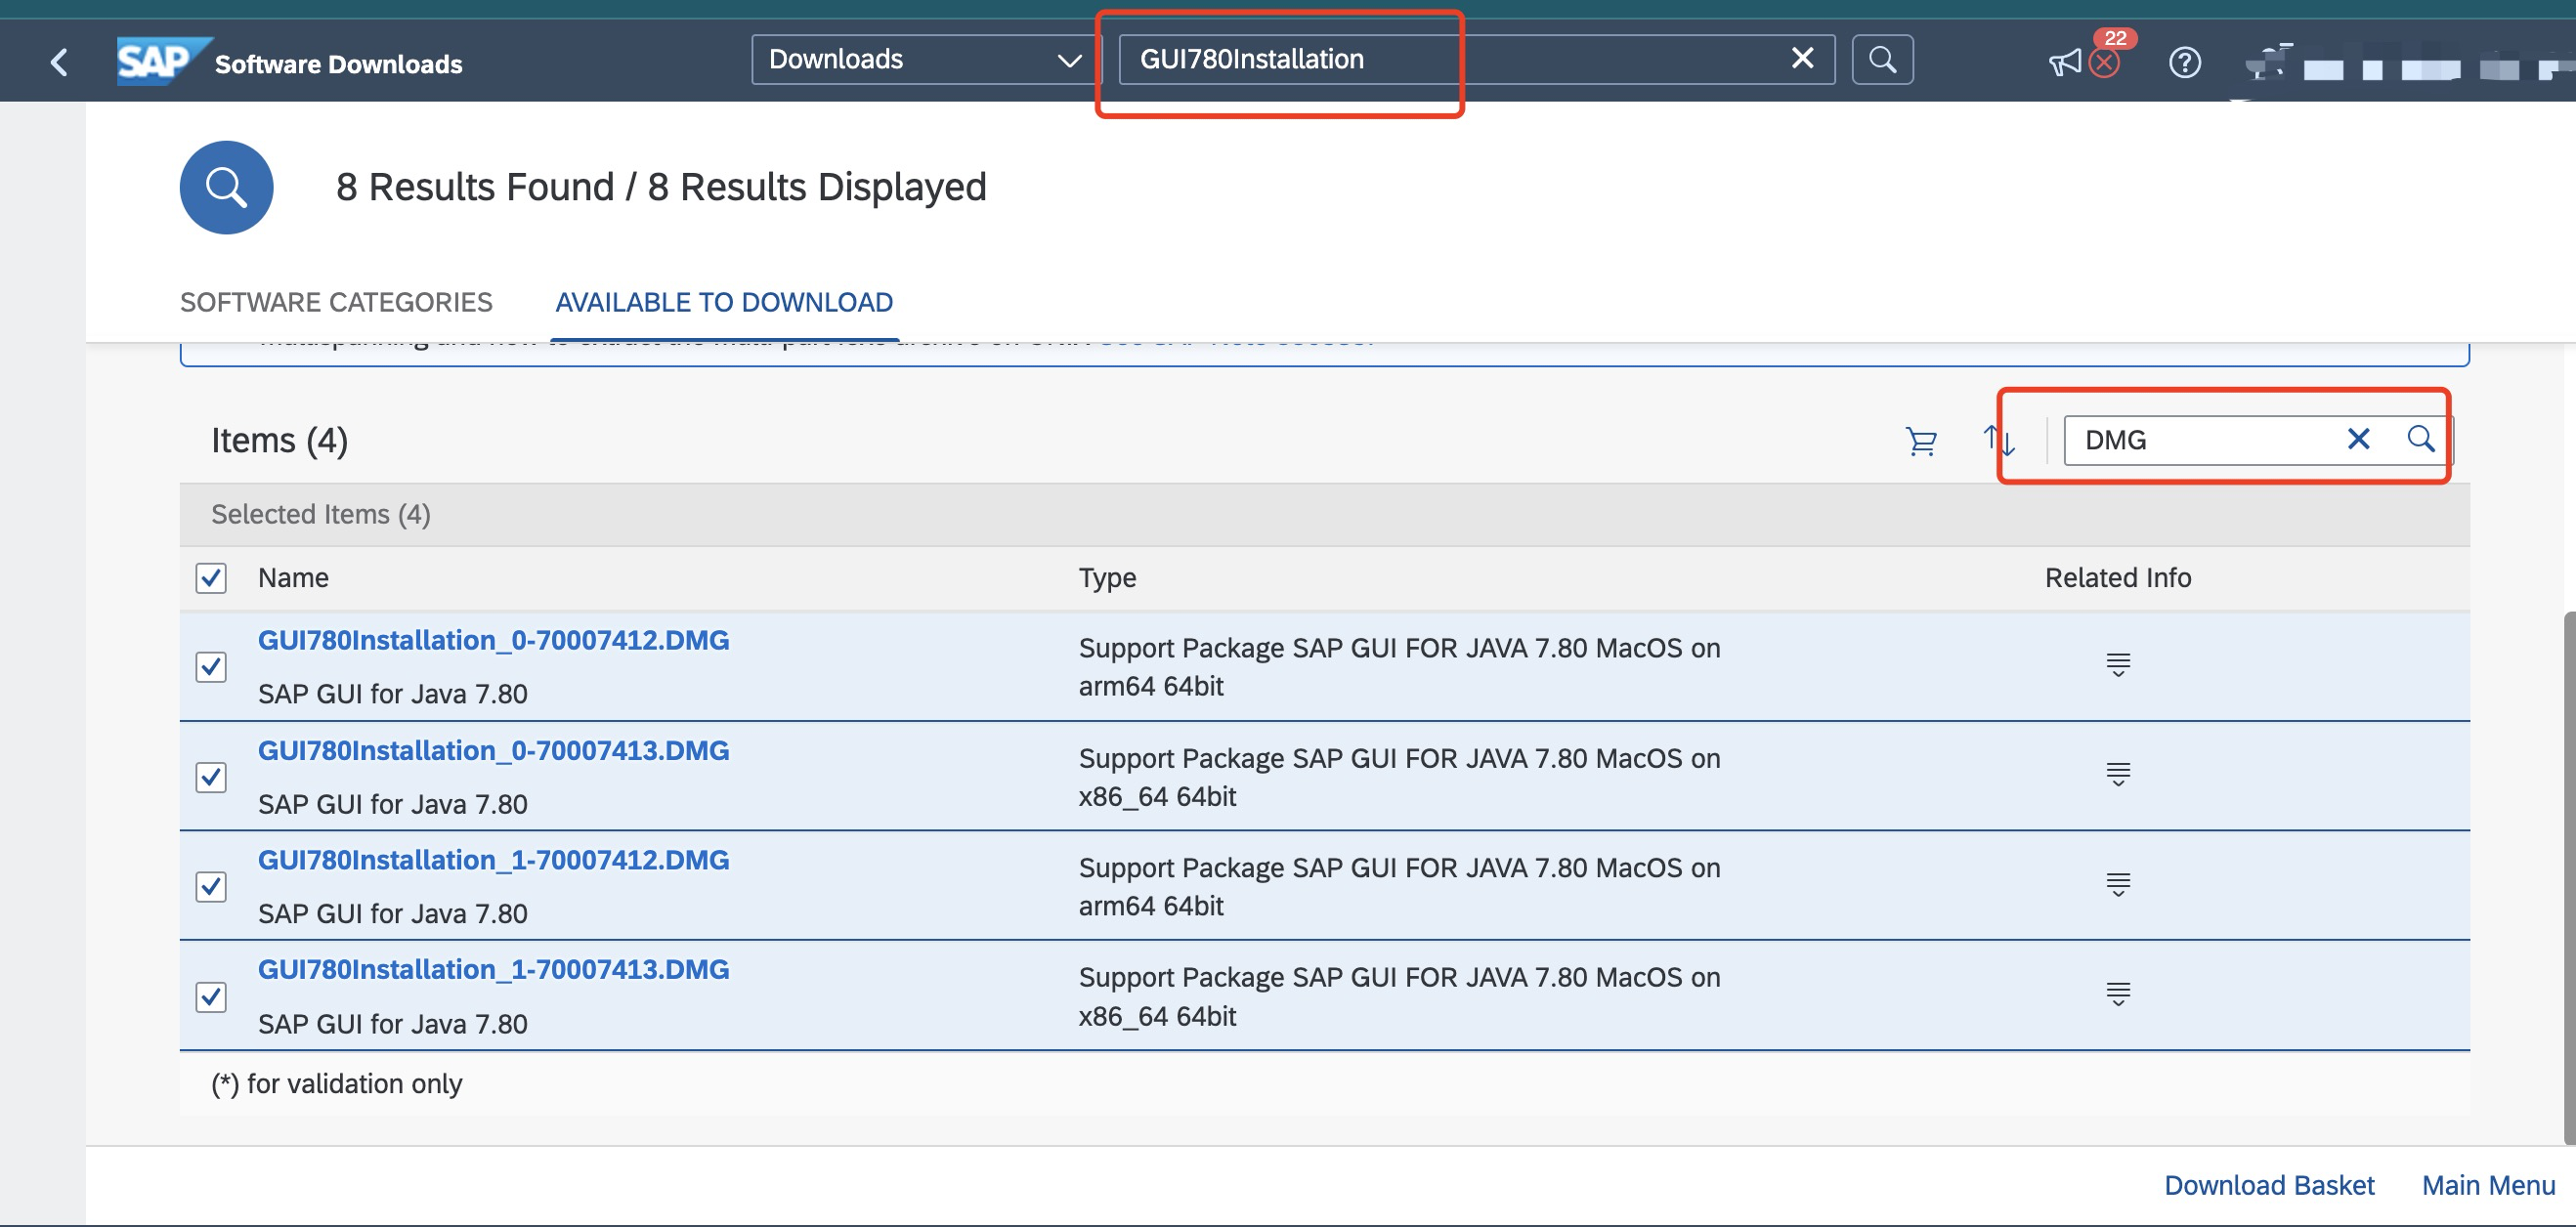Expand related info for GUI780Installation_1-70007412.DMG
This screenshot has height=1227, width=2576.
pos(2117,885)
